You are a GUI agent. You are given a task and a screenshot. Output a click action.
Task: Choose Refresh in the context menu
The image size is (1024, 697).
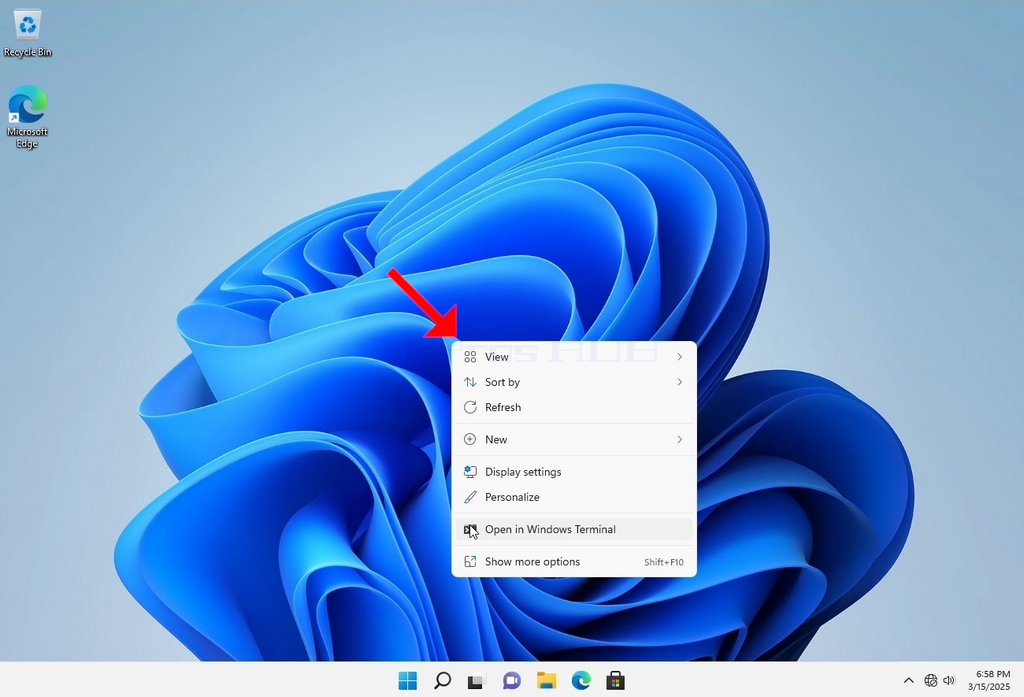(x=574, y=407)
